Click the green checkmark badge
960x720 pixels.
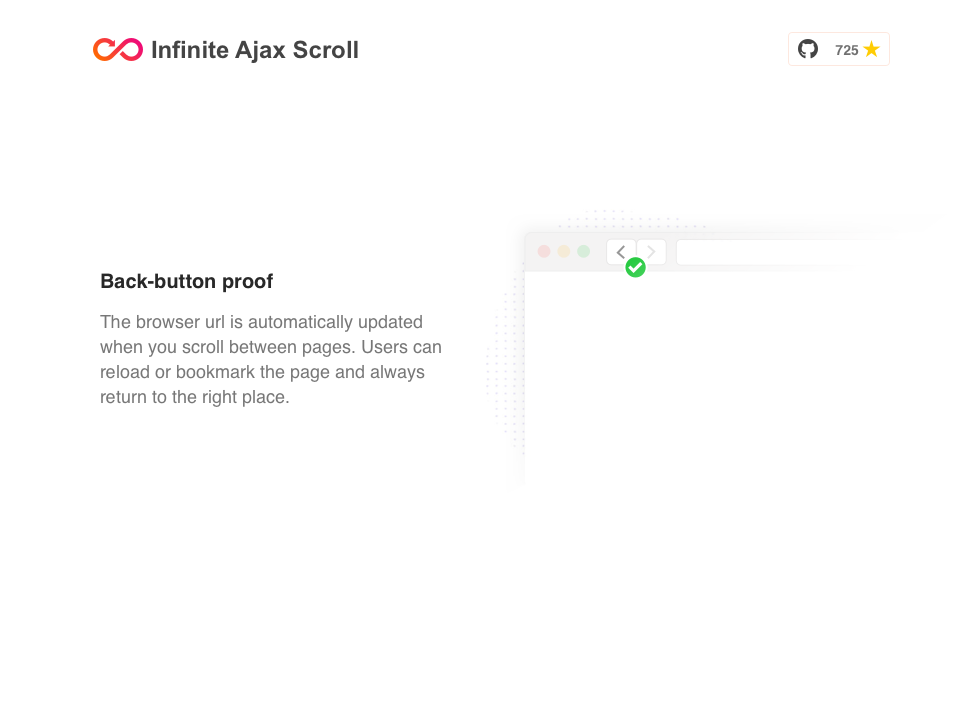pyautogui.click(x=635, y=268)
